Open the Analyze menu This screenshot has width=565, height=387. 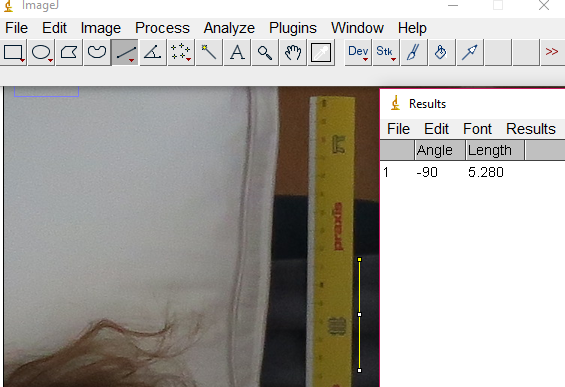pyautogui.click(x=229, y=28)
